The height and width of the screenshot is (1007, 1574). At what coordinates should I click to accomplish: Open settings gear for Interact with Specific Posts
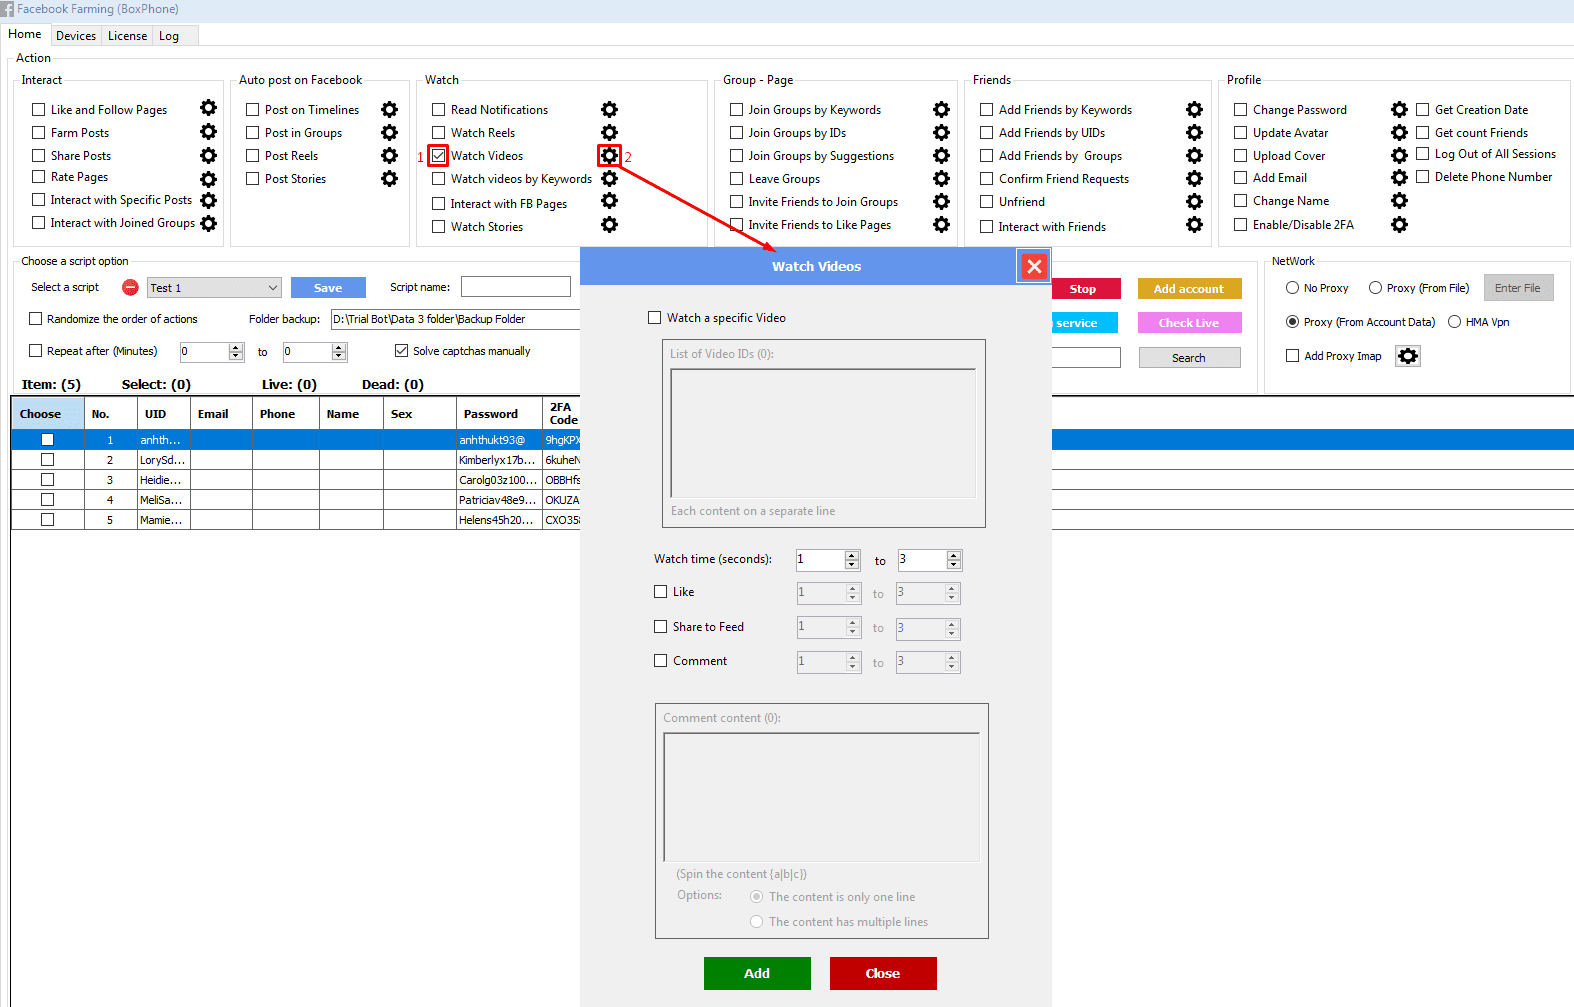[208, 200]
